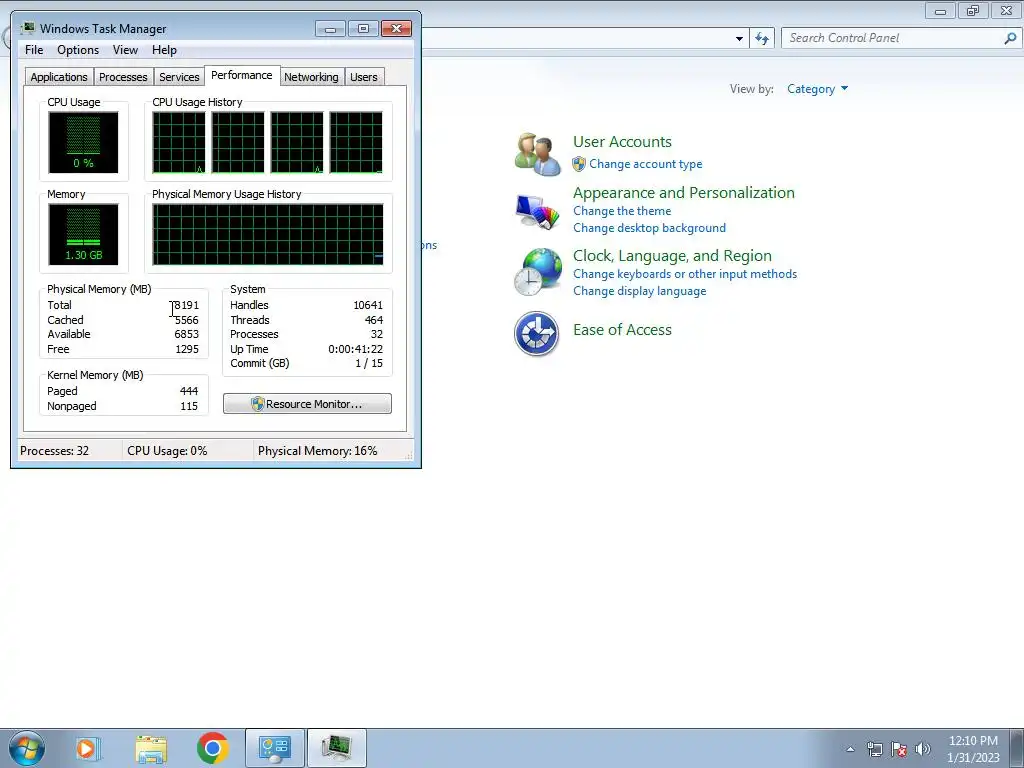The width and height of the screenshot is (1024, 768).
Task: Refresh the Control Panel address bar
Action: (762, 38)
